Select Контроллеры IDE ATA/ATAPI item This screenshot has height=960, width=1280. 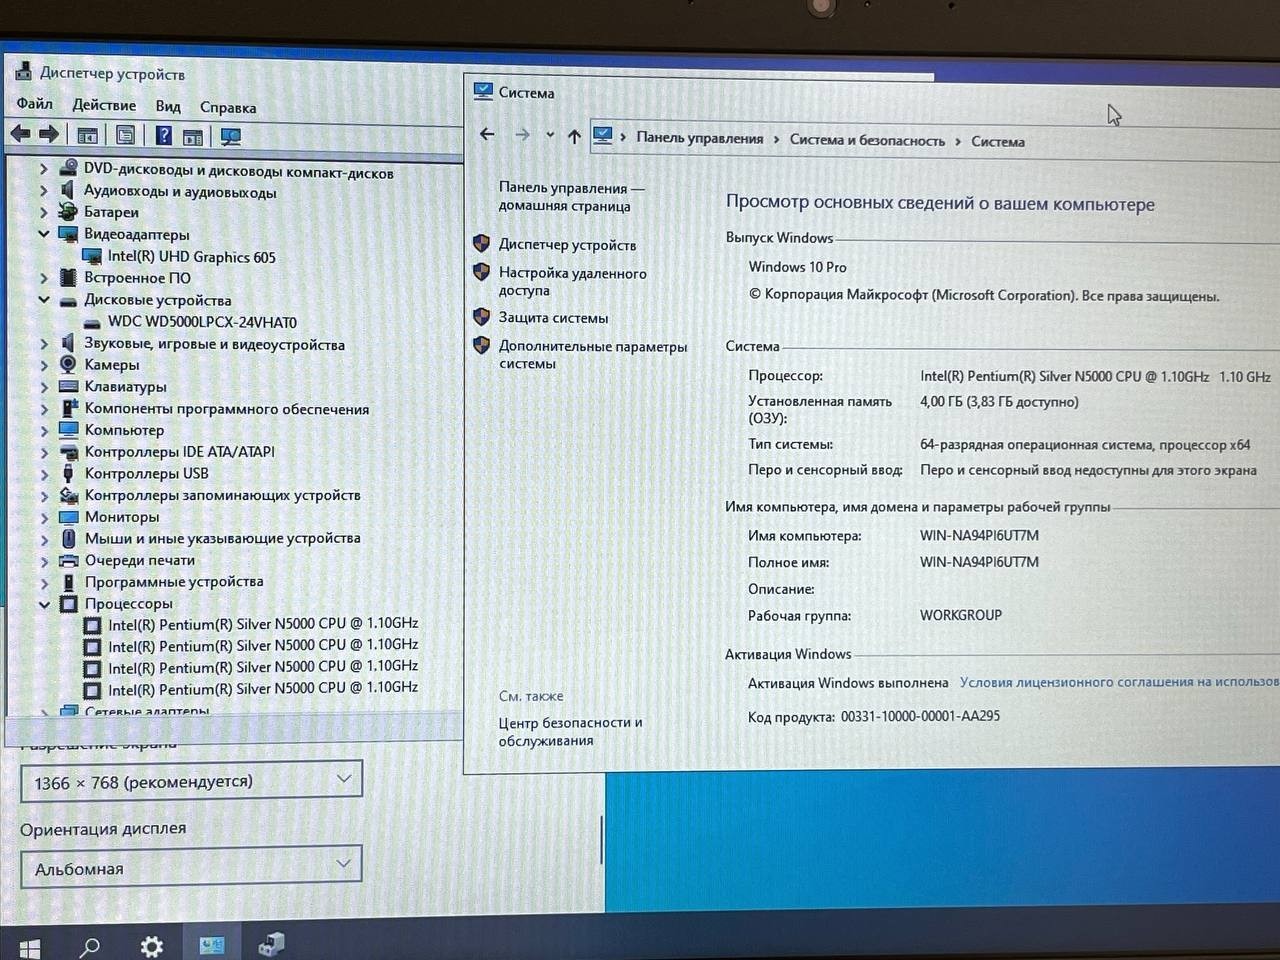tap(179, 451)
